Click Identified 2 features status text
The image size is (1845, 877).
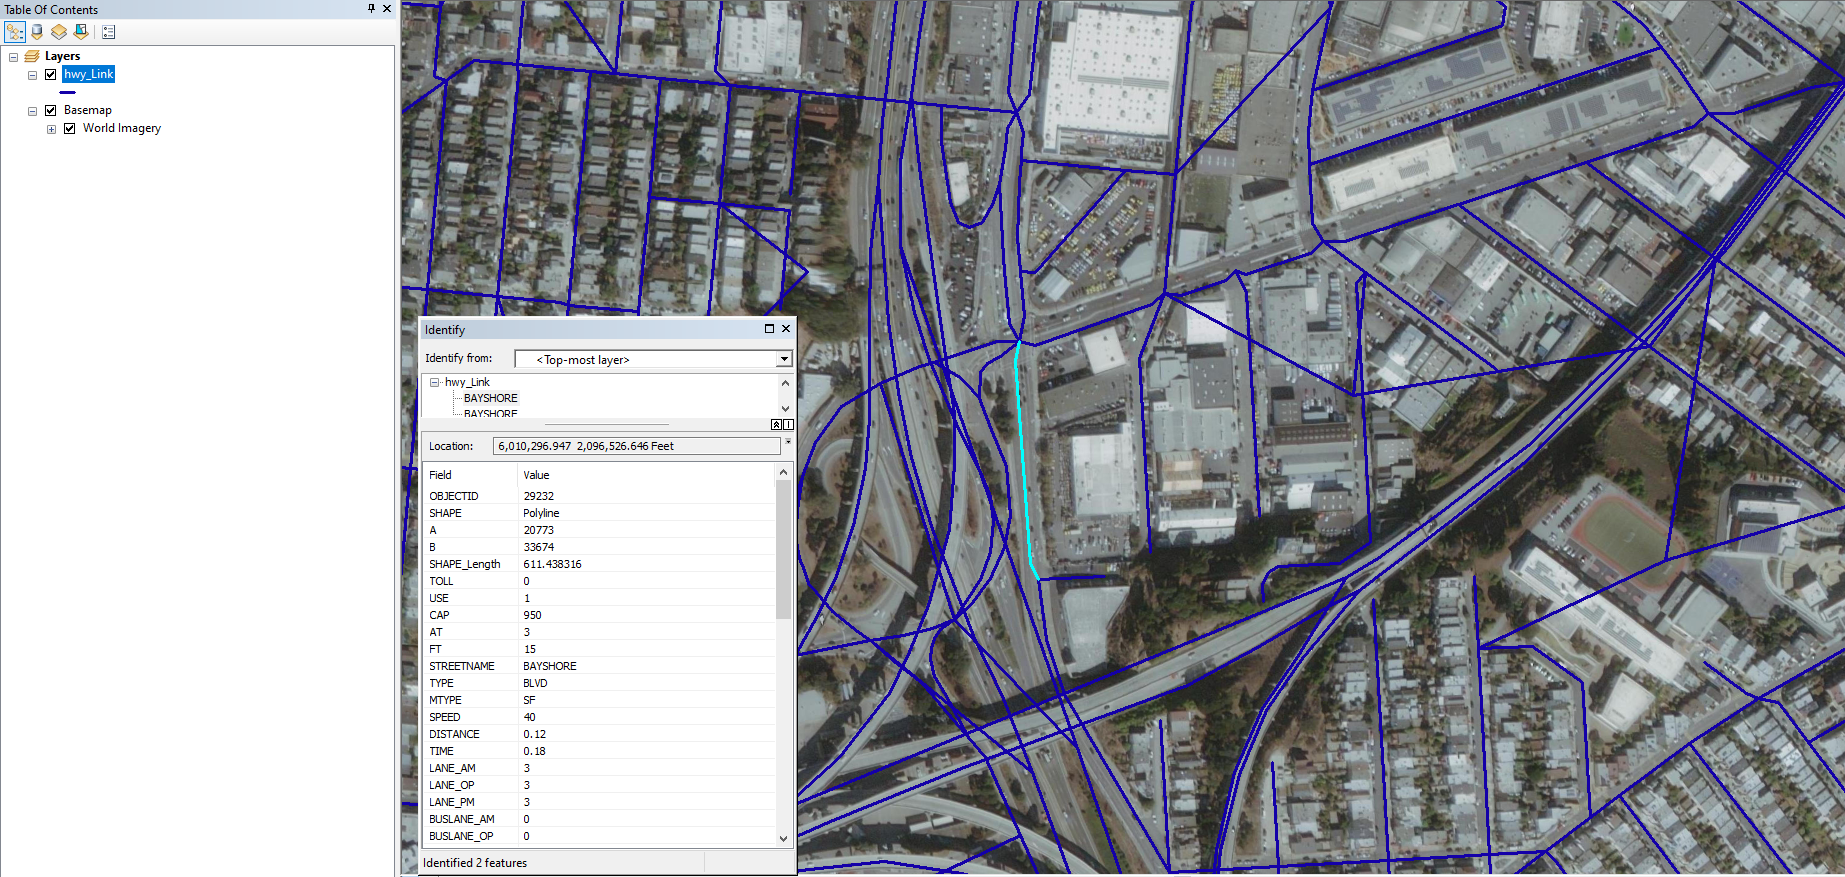475,863
